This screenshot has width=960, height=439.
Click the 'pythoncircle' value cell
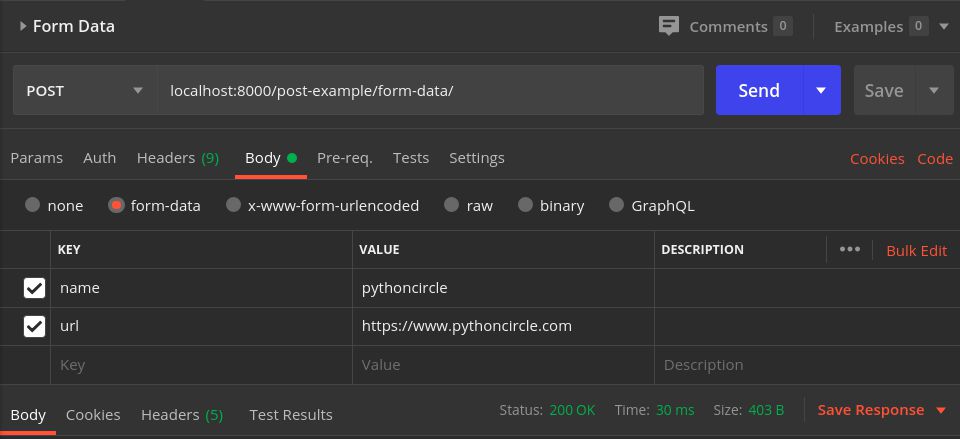click(503, 288)
